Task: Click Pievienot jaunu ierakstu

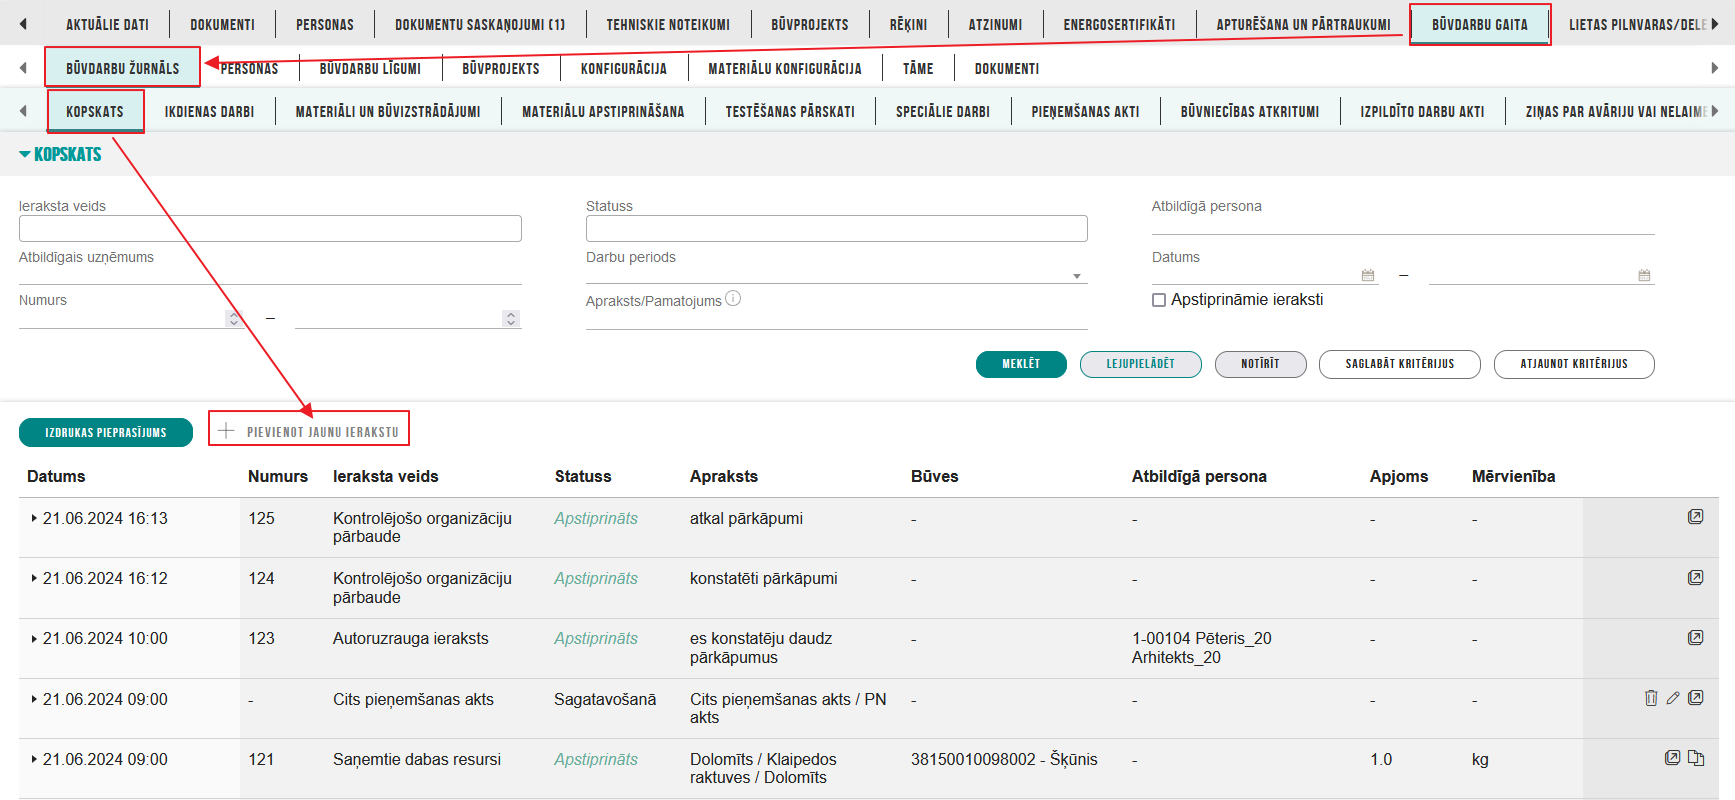Action: click(x=309, y=431)
